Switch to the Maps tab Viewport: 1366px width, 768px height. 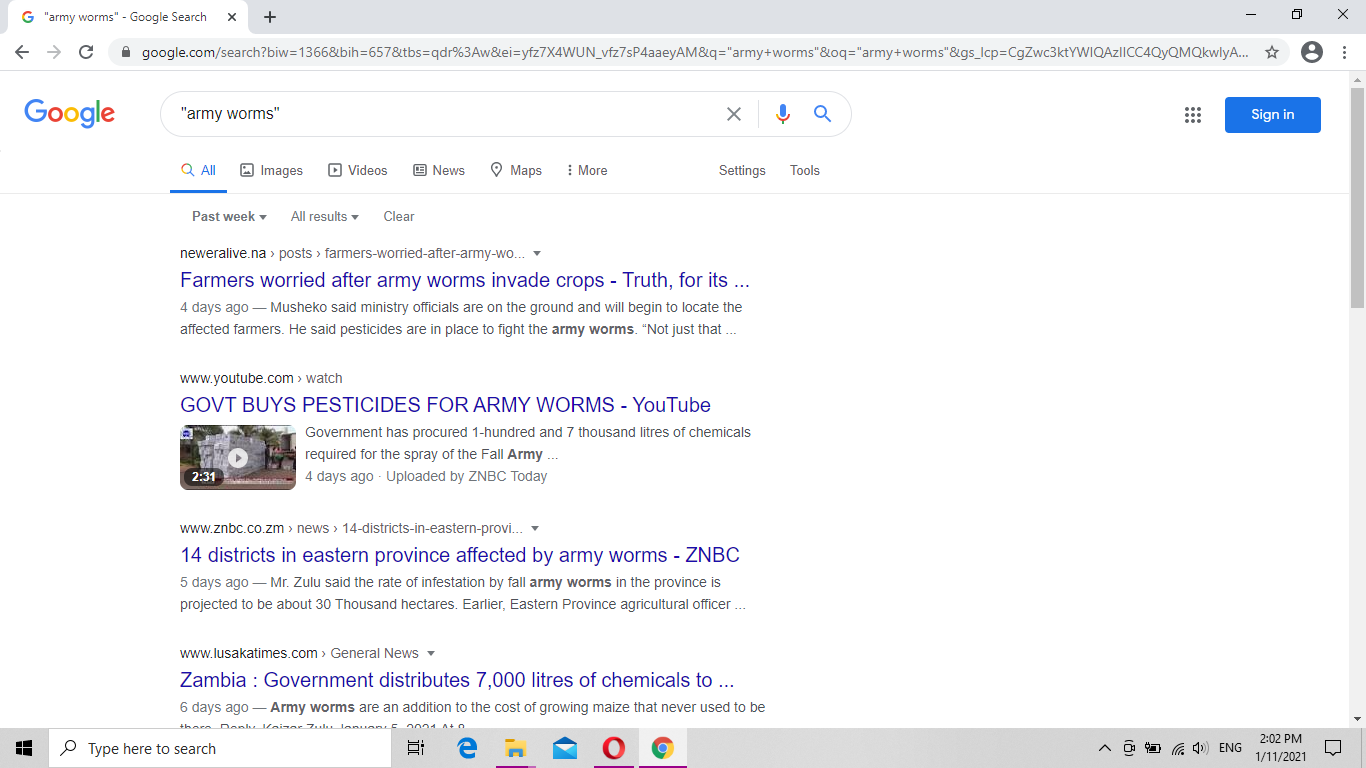point(516,171)
